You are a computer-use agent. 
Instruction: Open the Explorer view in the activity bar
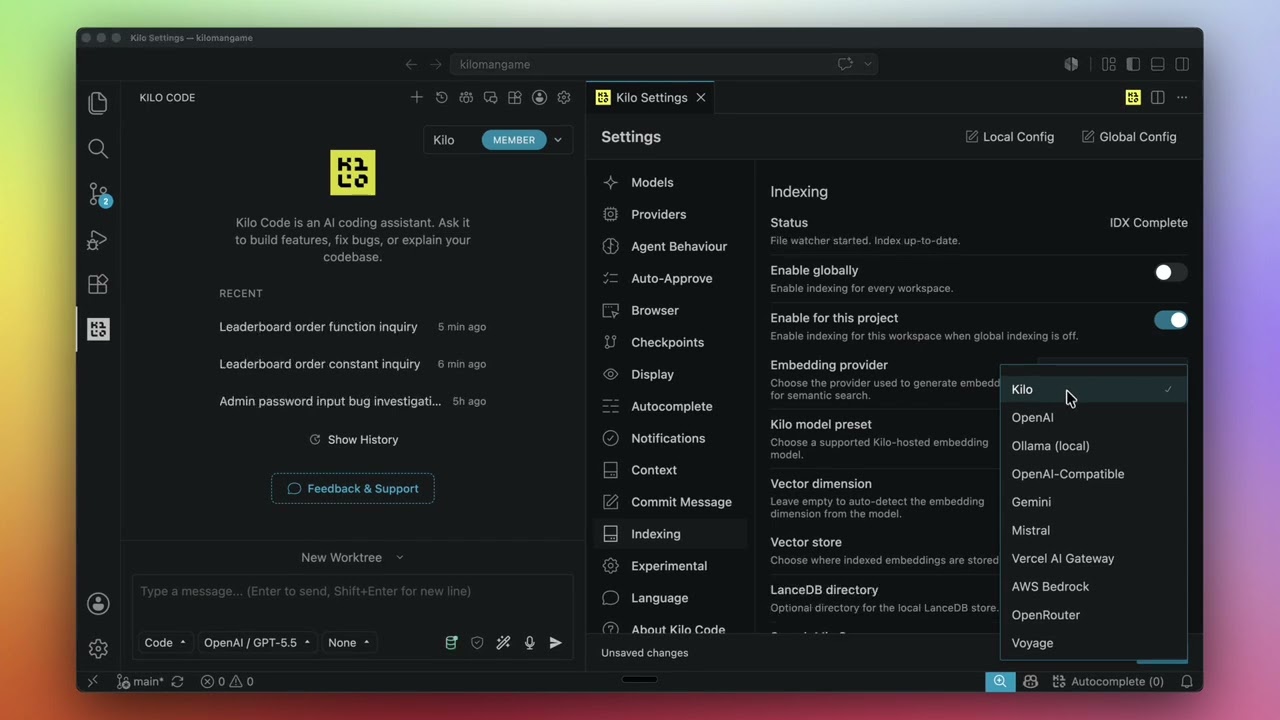point(98,103)
